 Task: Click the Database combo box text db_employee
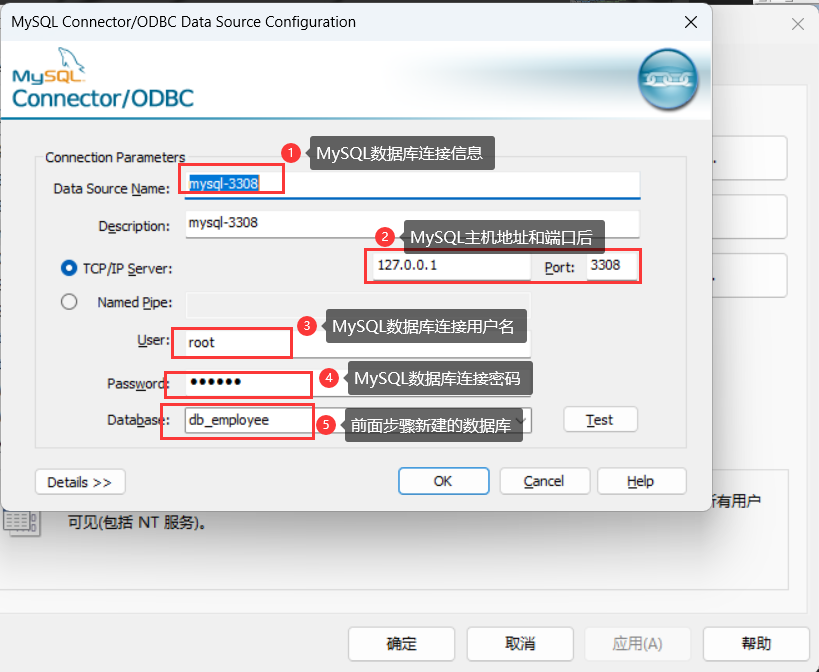tap(229, 420)
